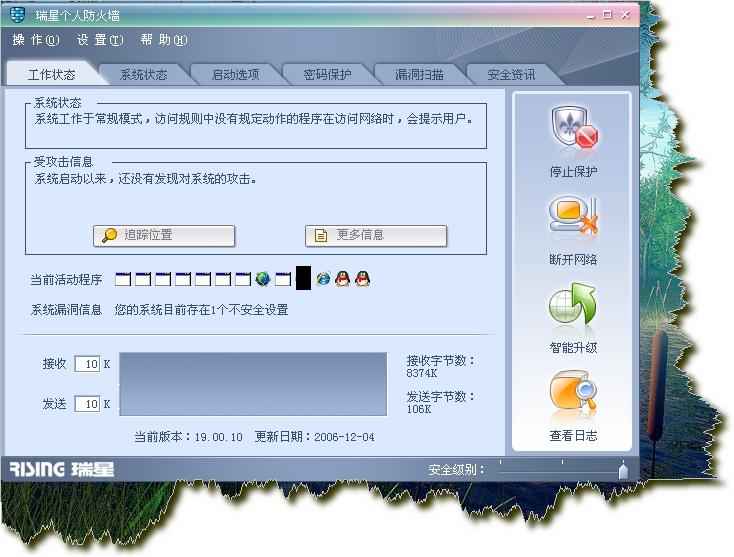
Task: Open the 帮助 menu
Action: pos(163,40)
